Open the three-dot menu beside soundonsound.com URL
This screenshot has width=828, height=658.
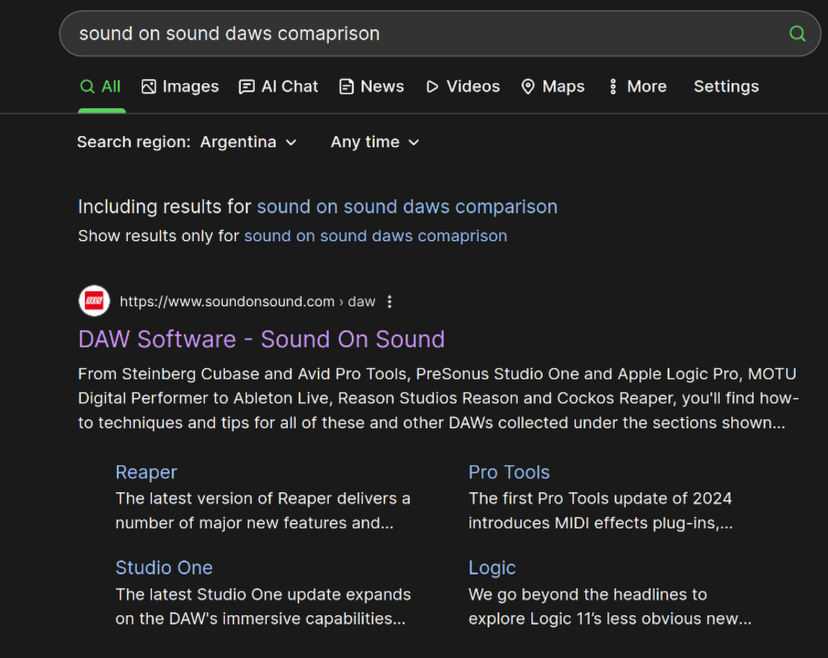pyautogui.click(x=390, y=302)
